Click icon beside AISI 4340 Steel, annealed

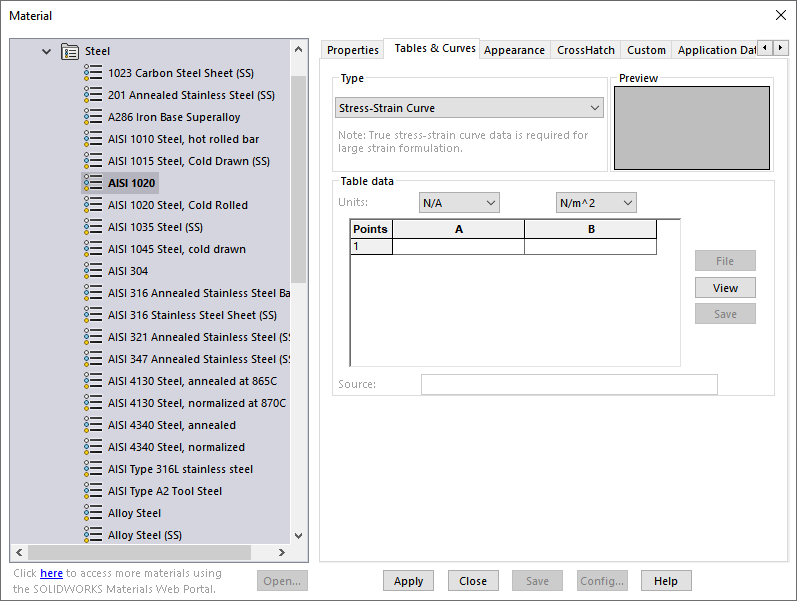point(93,425)
